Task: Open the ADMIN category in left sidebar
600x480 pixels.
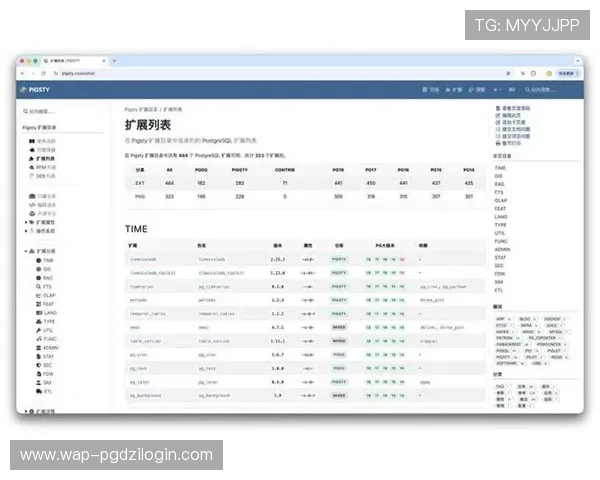Action: (51, 348)
